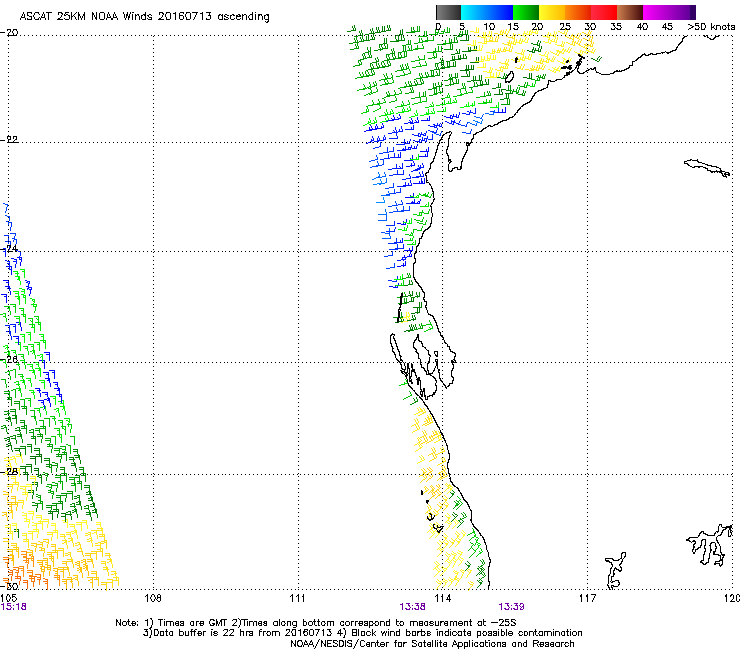The width and height of the screenshot is (740, 650).
Task: Click the legend label "25"
Action: (565, 26)
